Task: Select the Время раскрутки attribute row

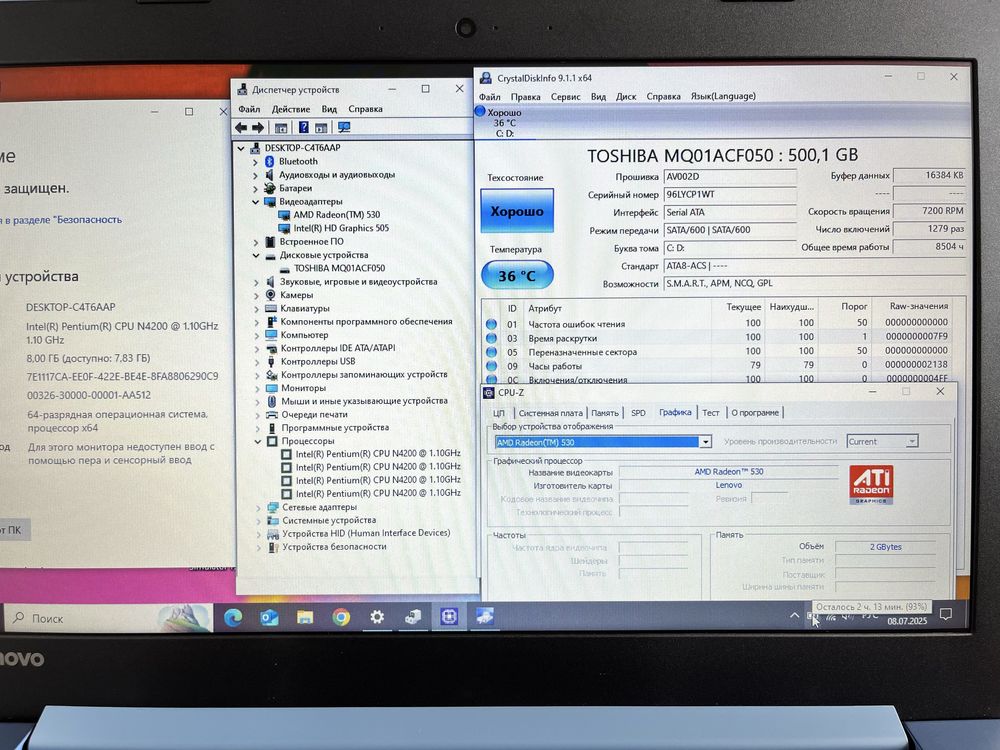Action: click(717, 337)
